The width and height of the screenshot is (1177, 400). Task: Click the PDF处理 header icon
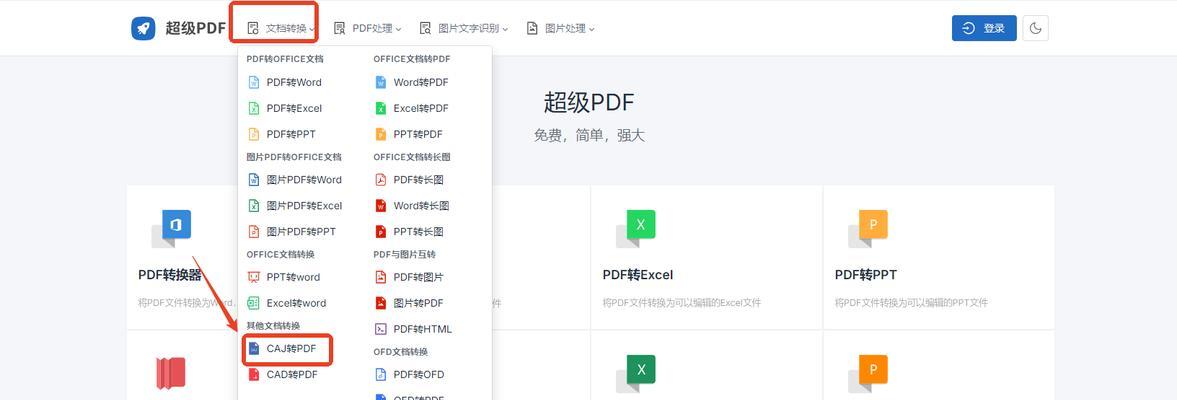(x=339, y=29)
